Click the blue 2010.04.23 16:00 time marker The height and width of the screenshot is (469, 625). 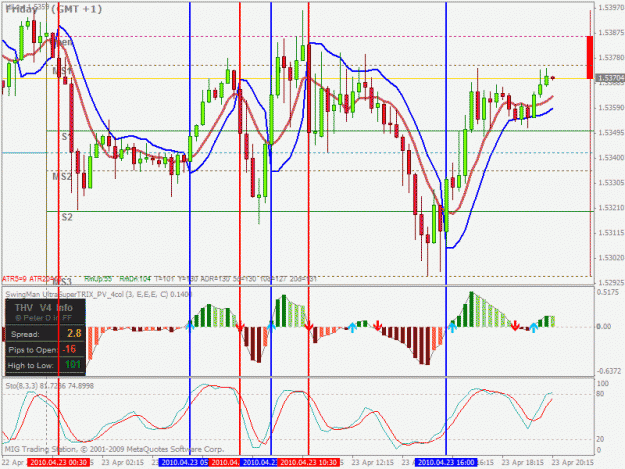[x=446, y=463]
